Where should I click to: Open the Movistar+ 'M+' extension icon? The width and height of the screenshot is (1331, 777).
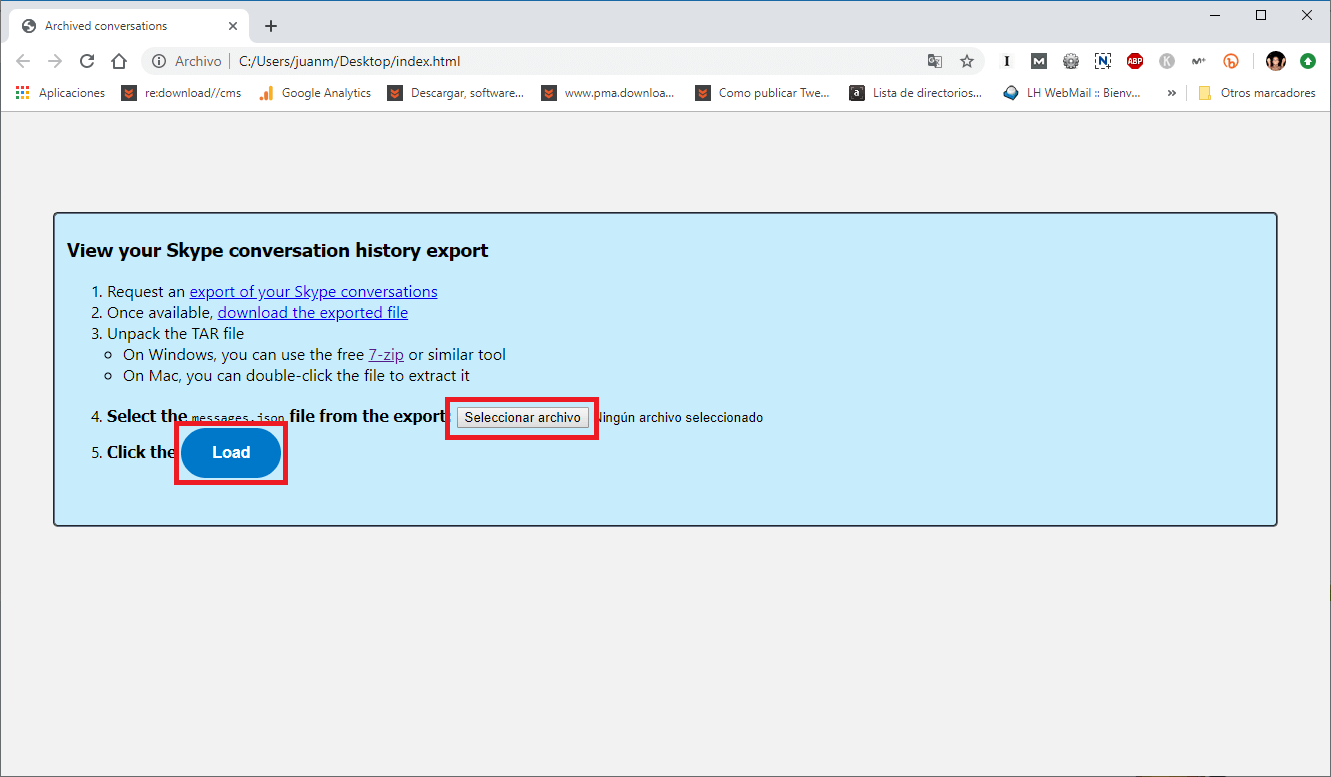click(x=1199, y=61)
